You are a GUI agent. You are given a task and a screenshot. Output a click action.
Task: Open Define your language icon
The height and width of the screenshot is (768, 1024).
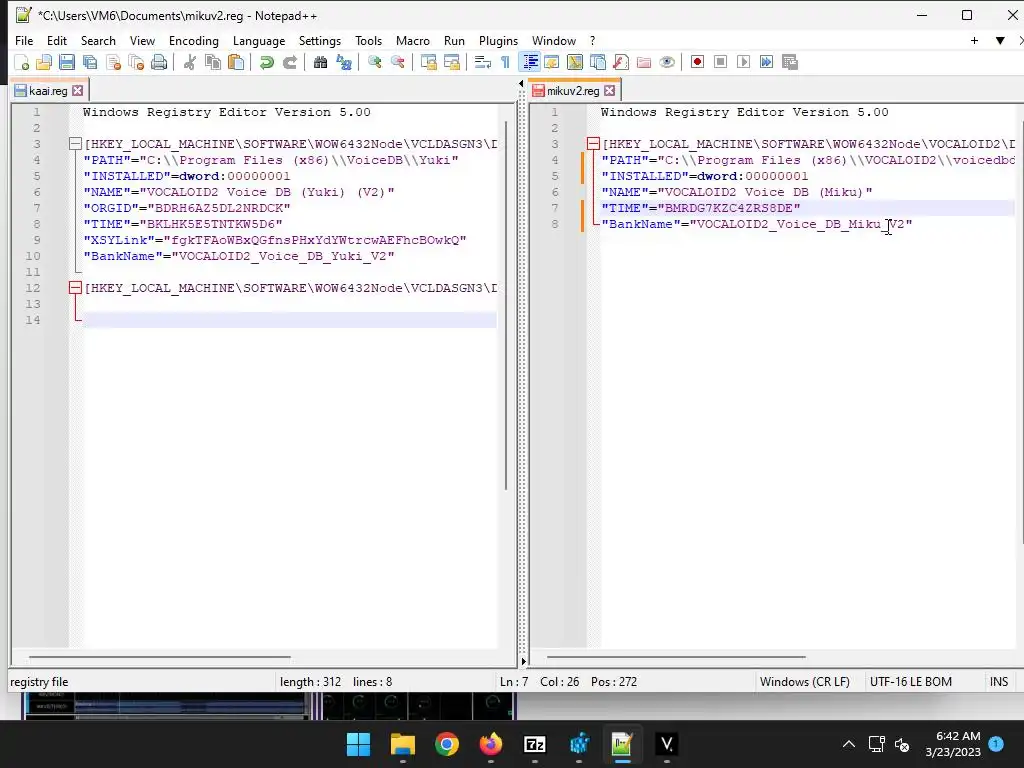point(552,62)
